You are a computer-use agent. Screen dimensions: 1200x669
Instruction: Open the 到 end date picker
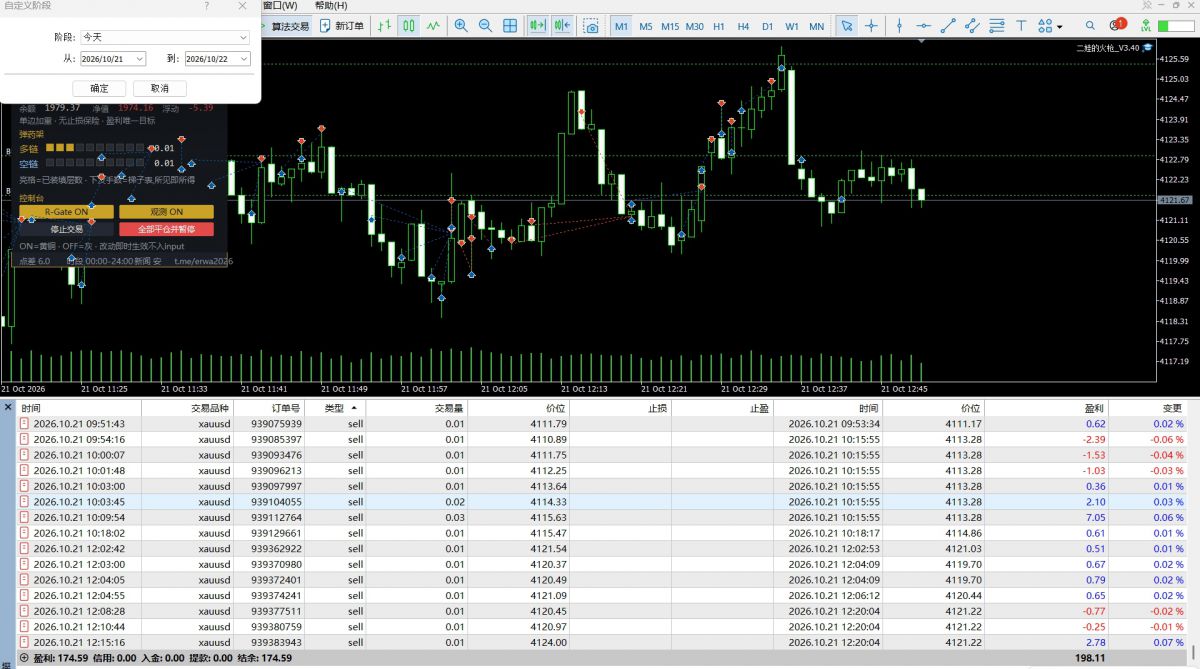pyautogui.click(x=217, y=59)
